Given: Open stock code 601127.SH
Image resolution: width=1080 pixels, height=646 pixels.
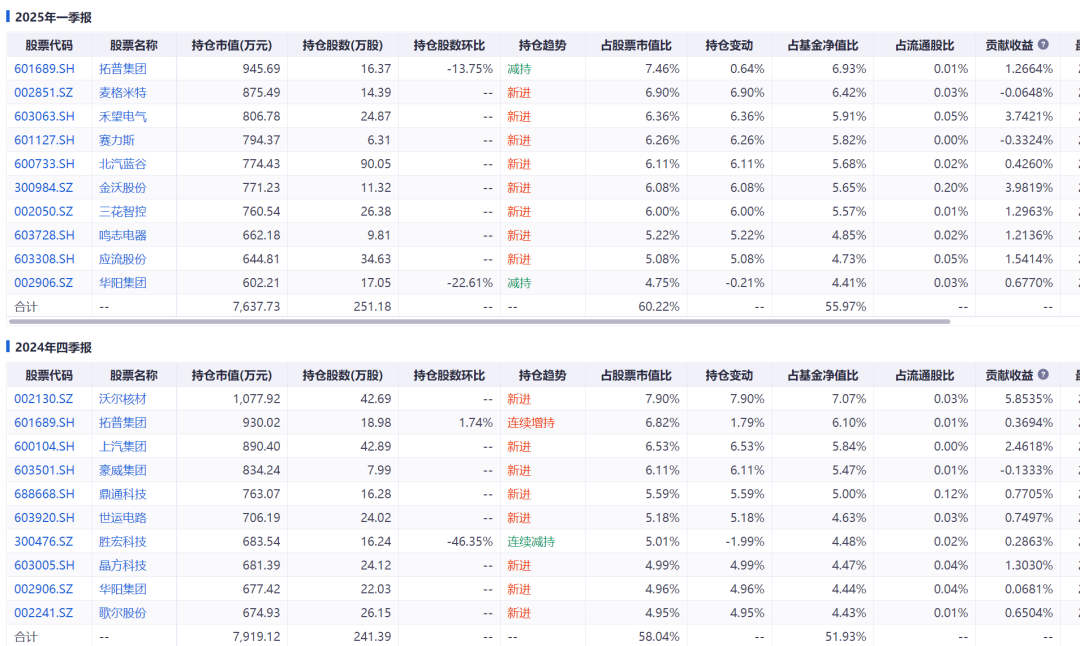Looking at the screenshot, I should click(x=44, y=140).
